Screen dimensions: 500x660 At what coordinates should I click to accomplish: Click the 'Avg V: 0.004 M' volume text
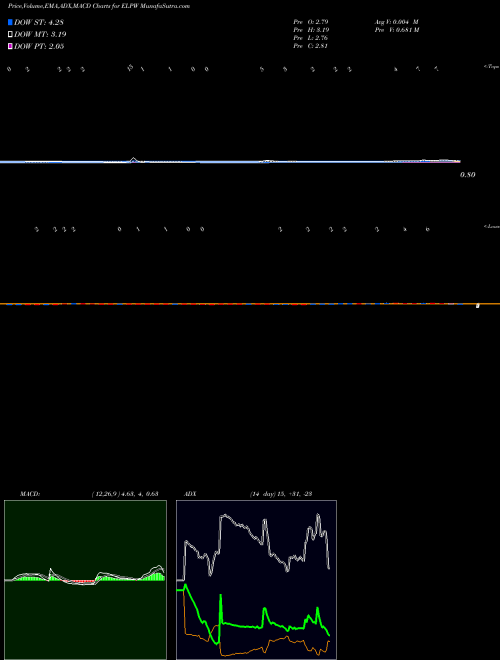tap(396, 21)
